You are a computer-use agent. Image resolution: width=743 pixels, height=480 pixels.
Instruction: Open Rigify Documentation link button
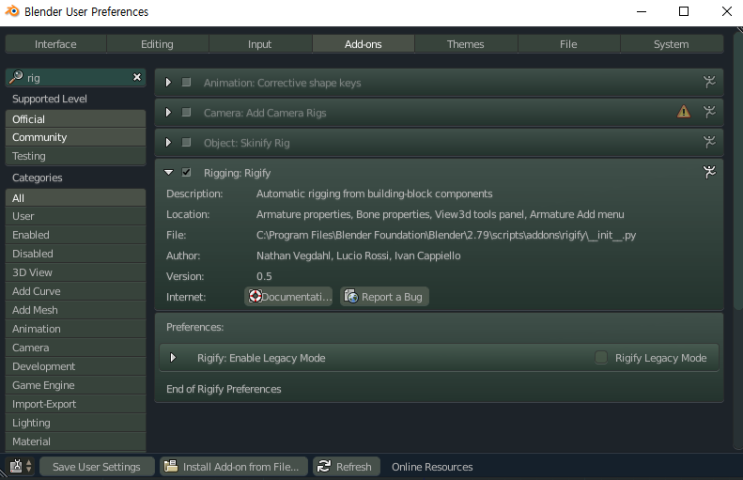[289, 297]
